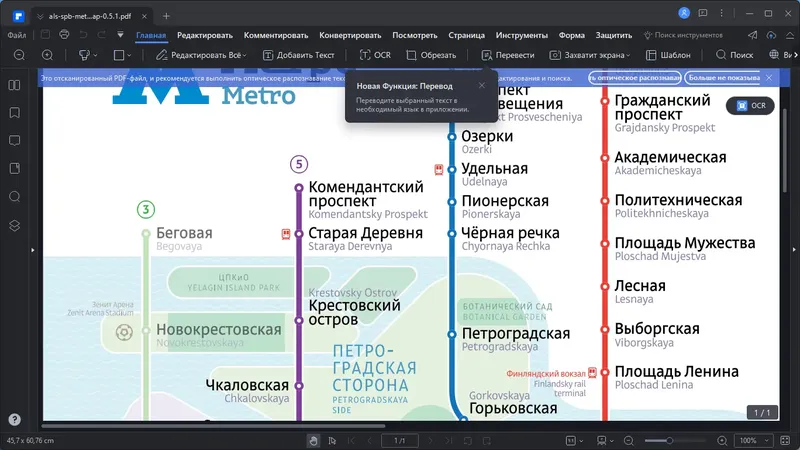The width and height of the screenshot is (800, 450).
Task: Activate the select cursor tool
Action: point(332,440)
